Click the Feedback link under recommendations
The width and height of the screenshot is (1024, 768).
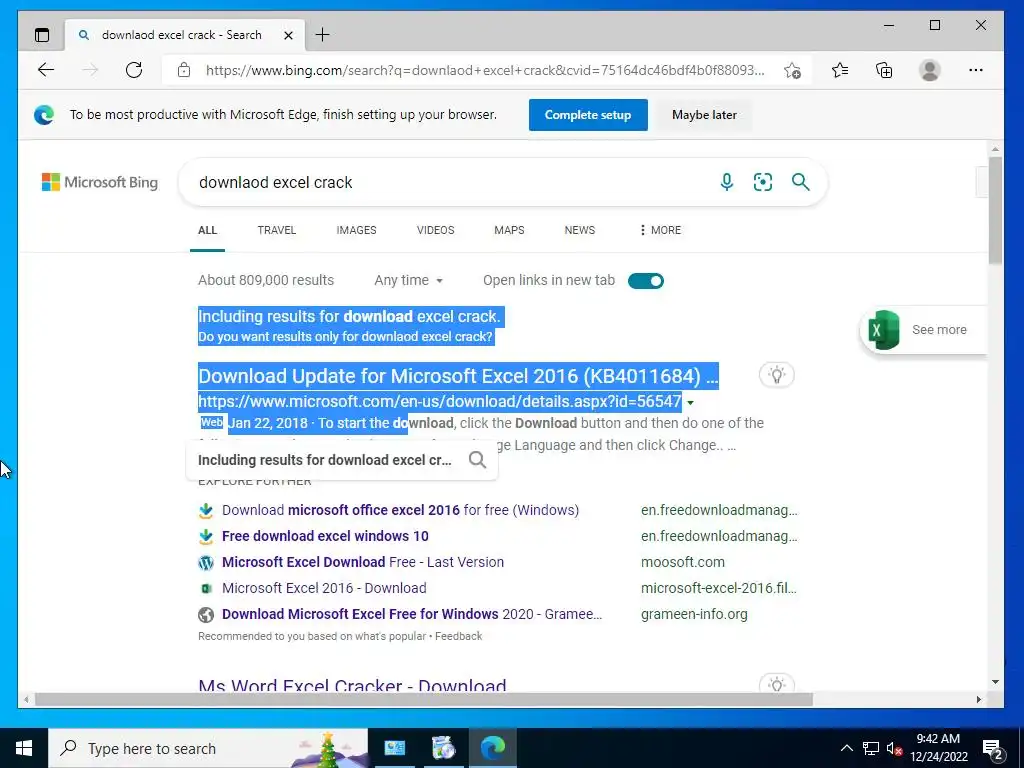coord(458,636)
